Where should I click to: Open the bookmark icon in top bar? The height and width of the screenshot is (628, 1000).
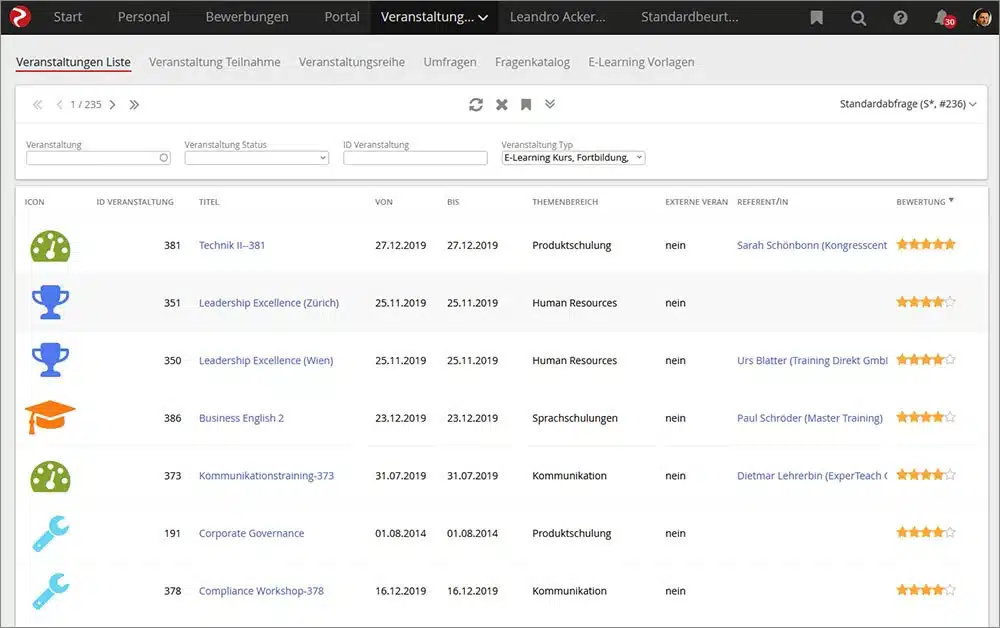[816, 18]
